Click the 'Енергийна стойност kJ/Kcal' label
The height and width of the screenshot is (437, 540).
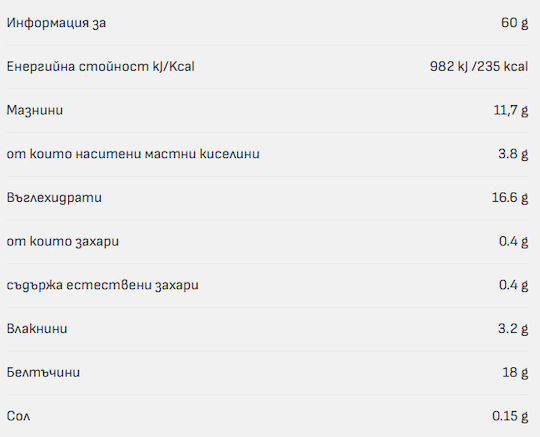101,66
